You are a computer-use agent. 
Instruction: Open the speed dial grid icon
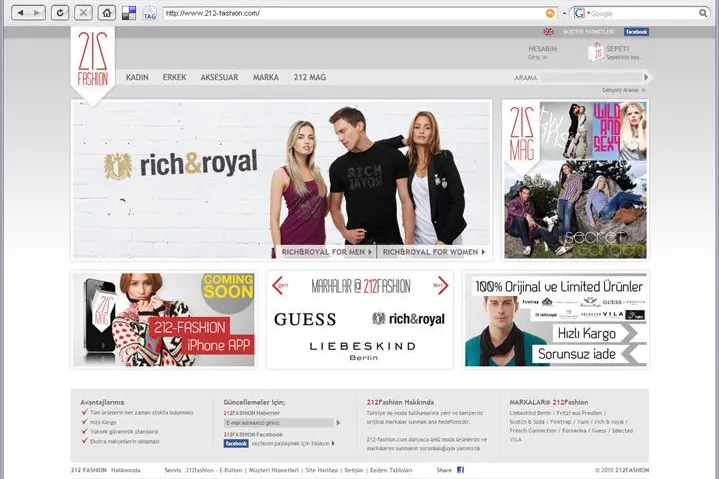[129, 13]
